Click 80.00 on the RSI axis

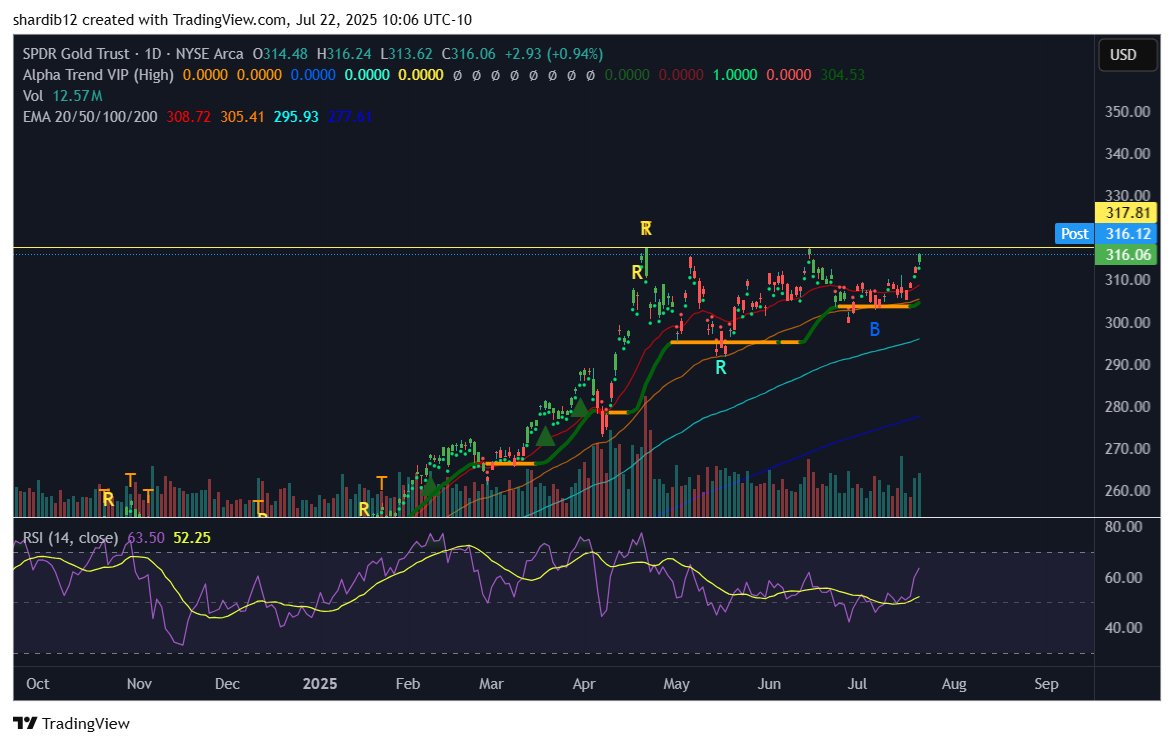[1124, 526]
